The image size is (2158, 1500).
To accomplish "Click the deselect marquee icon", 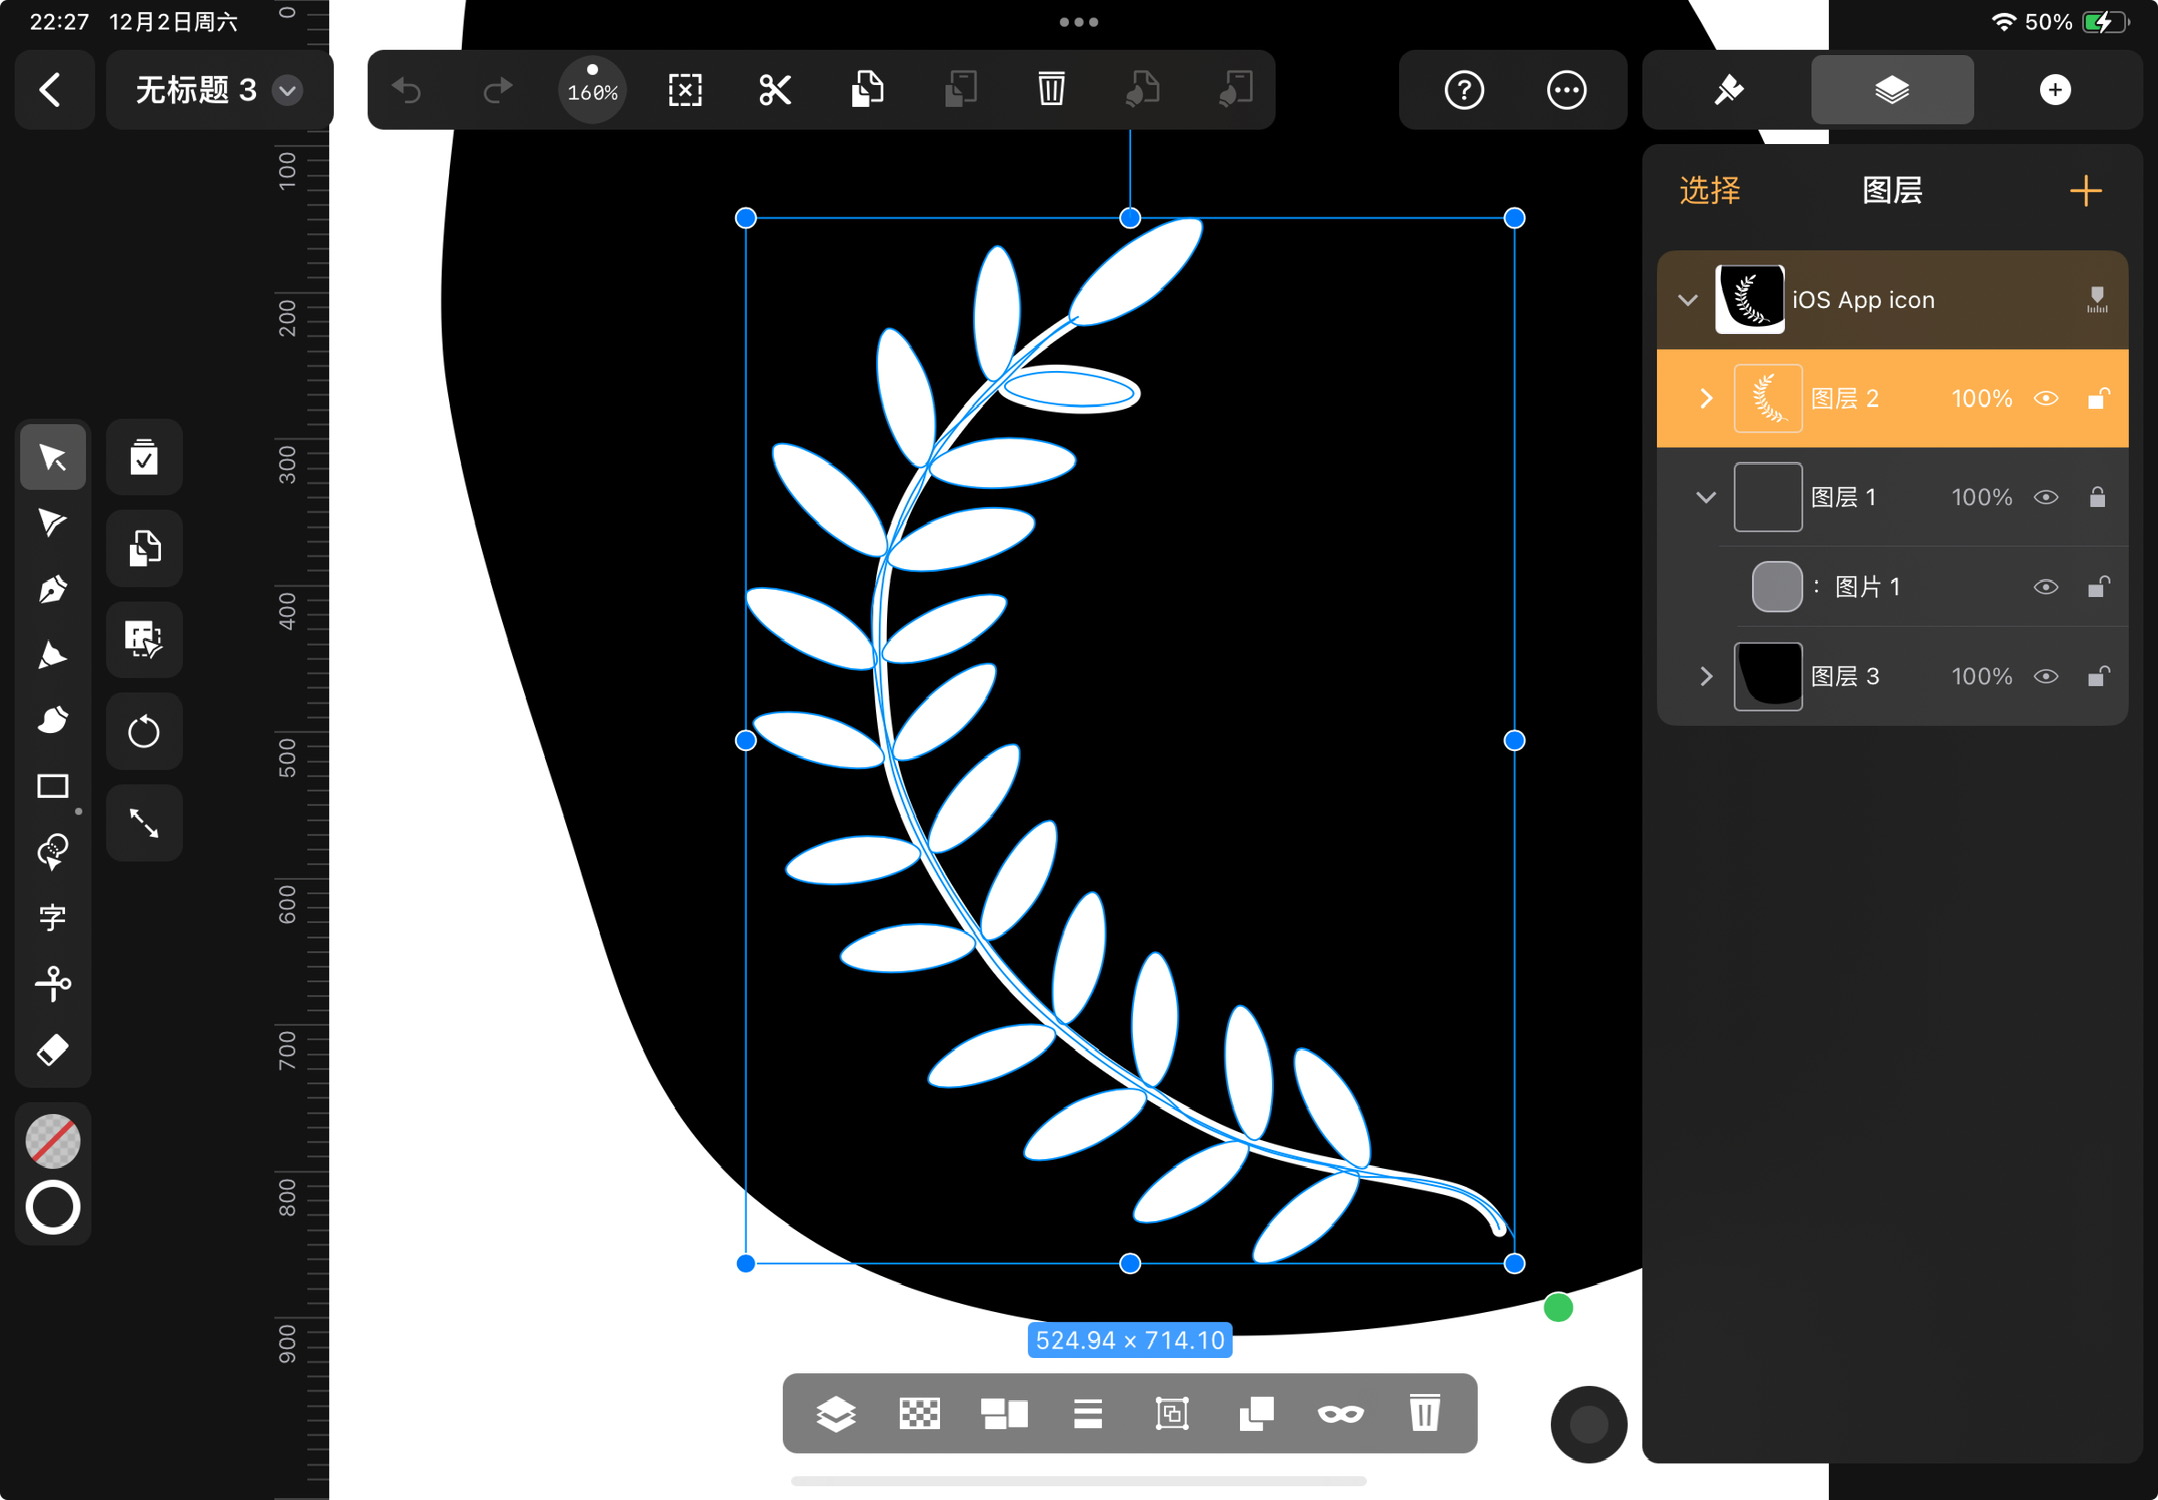I will [x=685, y=90].
